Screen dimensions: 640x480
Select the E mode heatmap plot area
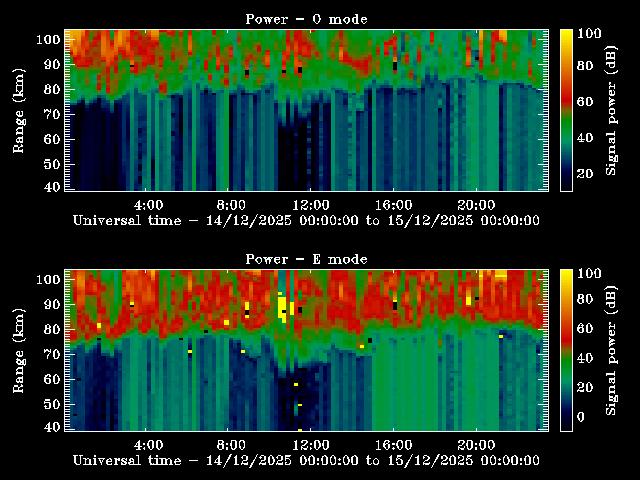(x=306, y=350)
